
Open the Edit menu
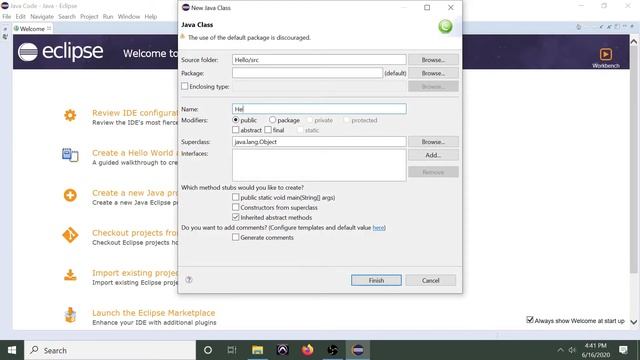point(20,17)
